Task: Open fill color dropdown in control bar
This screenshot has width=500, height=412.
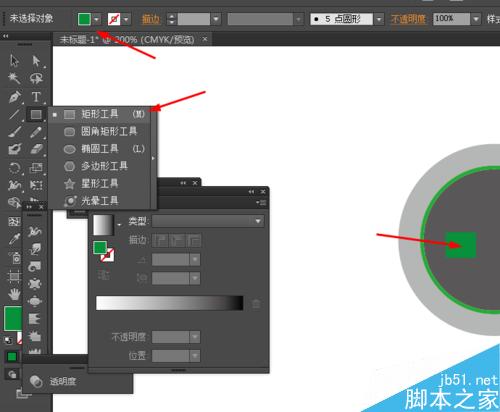Action: (x=97, y=19)
